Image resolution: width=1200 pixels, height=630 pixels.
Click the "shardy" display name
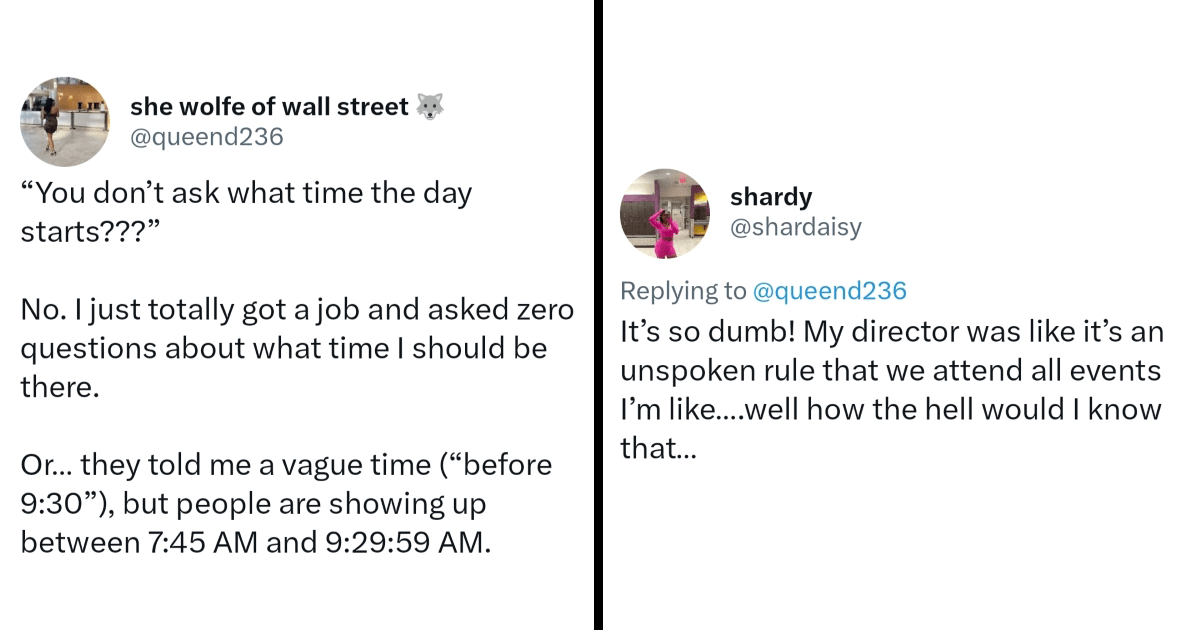(x=771, y=197)
